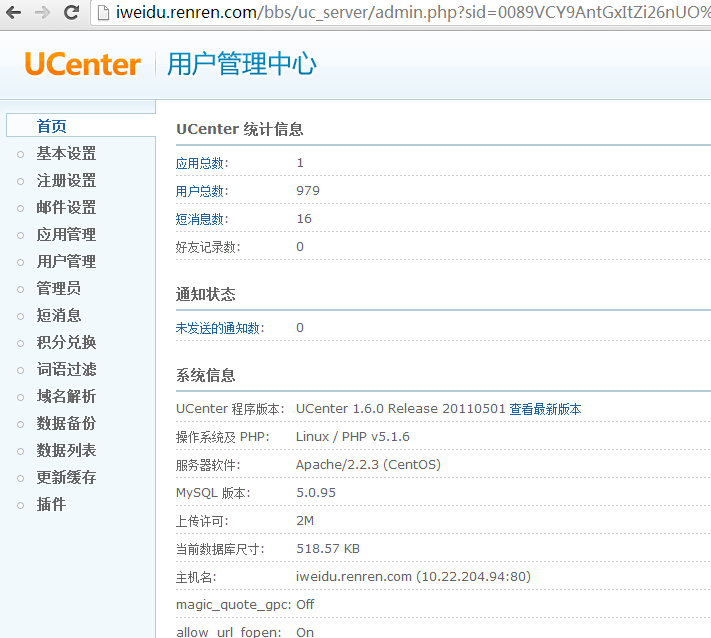Click the browser back arrow
The height and width of the screenshot is (638, 711).
[x=14, y=12]
